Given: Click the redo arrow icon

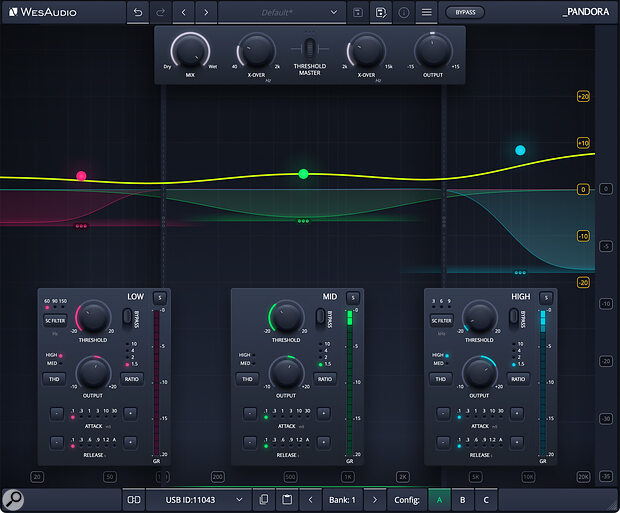Looking at the screenshot, I should [x=160, y=12].
